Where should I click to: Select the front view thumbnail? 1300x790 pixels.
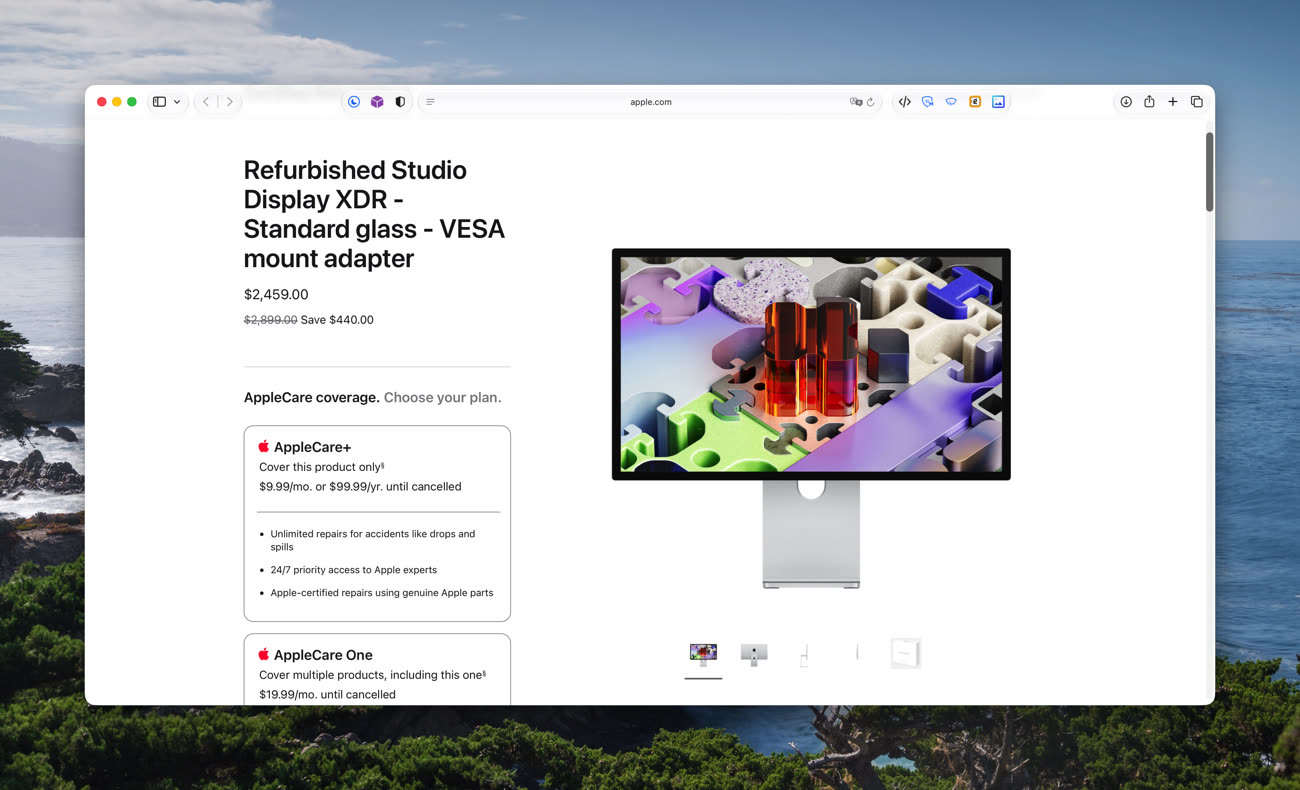[x=703, y=654]
